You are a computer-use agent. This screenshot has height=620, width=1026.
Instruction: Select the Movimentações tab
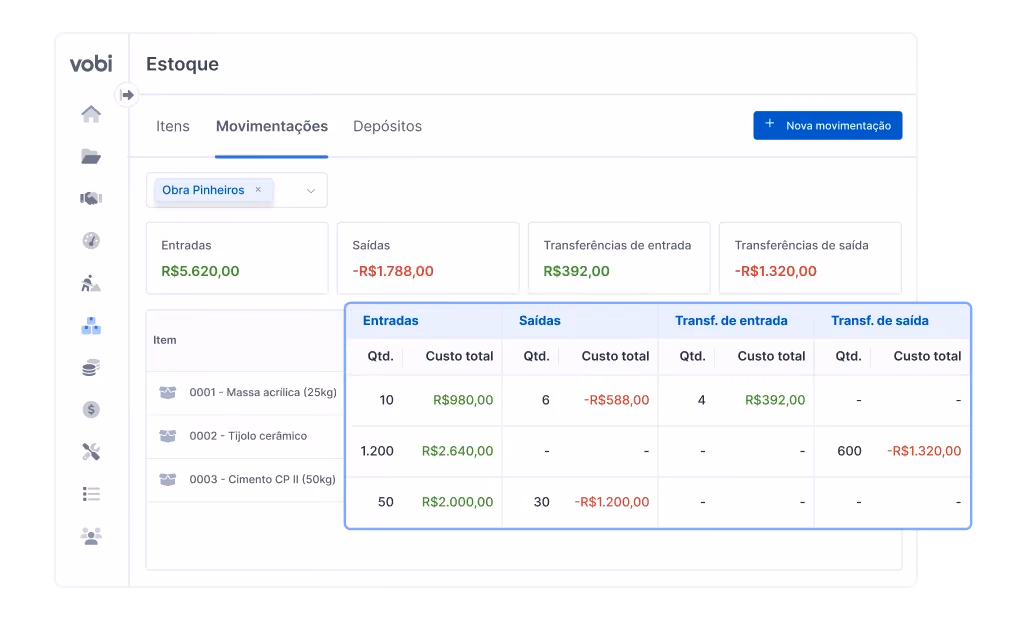point(272,126)
